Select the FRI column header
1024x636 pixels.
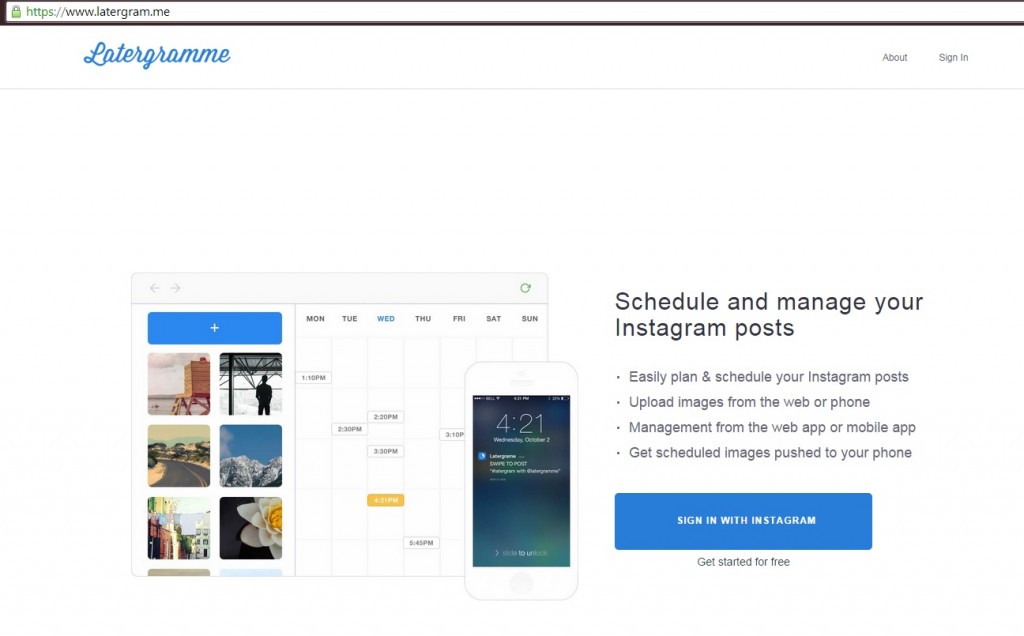click(x=459, y=319)
